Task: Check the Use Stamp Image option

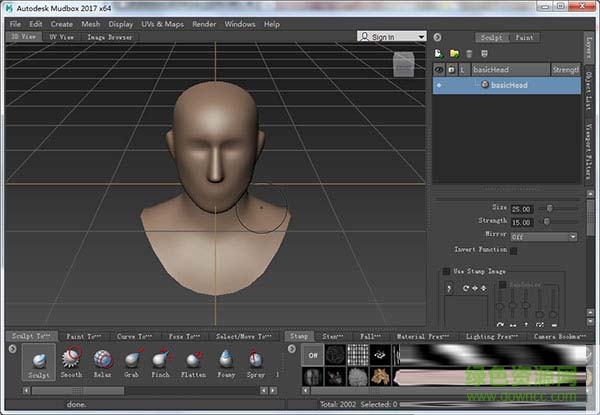Action: [x=446, y=271]
